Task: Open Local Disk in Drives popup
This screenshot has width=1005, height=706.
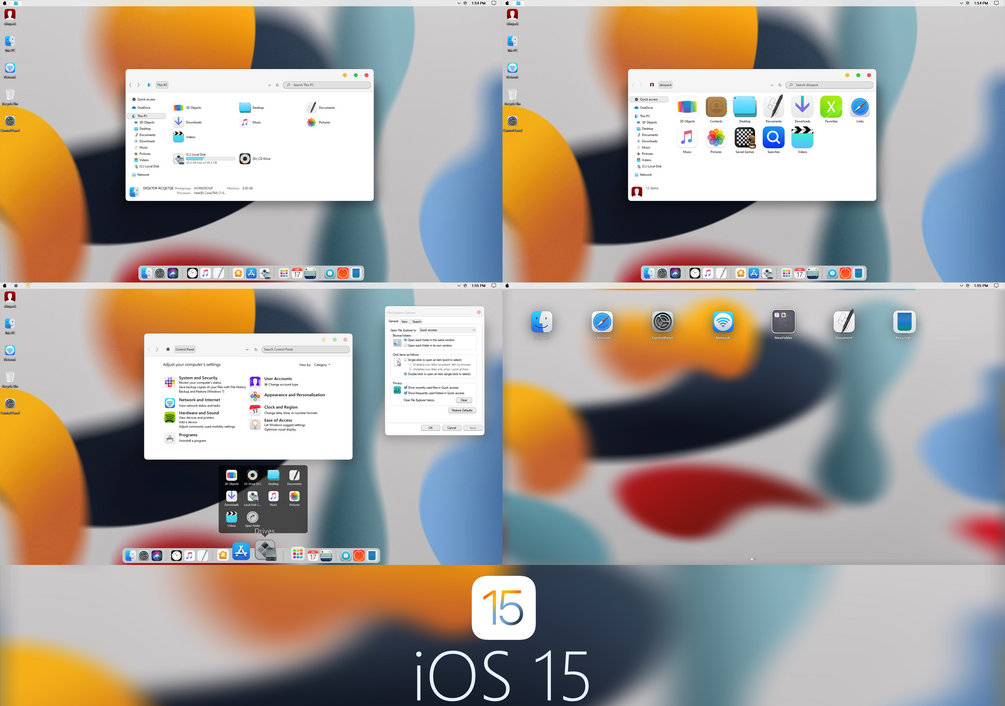Action: pos(253,498)
